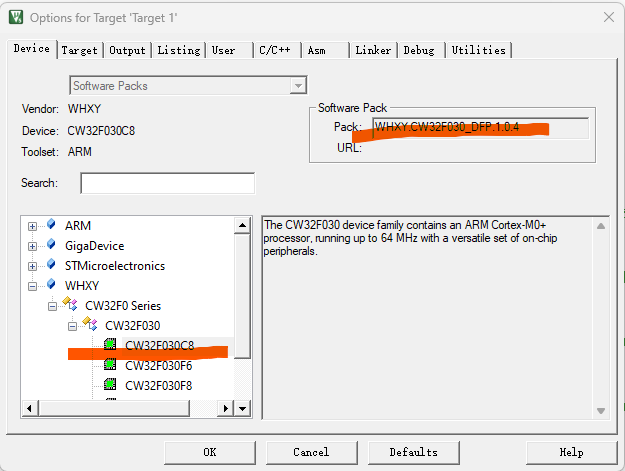
Task: Click the WHXY vendor diamond icon
Action: coord(51,284)
